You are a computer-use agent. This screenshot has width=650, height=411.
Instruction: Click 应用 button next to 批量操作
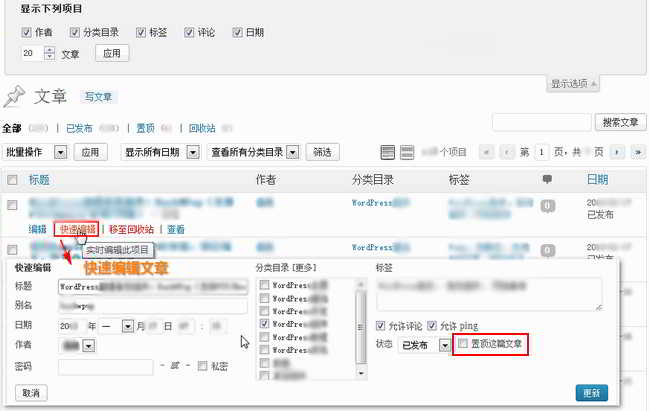pyautogui.click(x=90, y=152)
